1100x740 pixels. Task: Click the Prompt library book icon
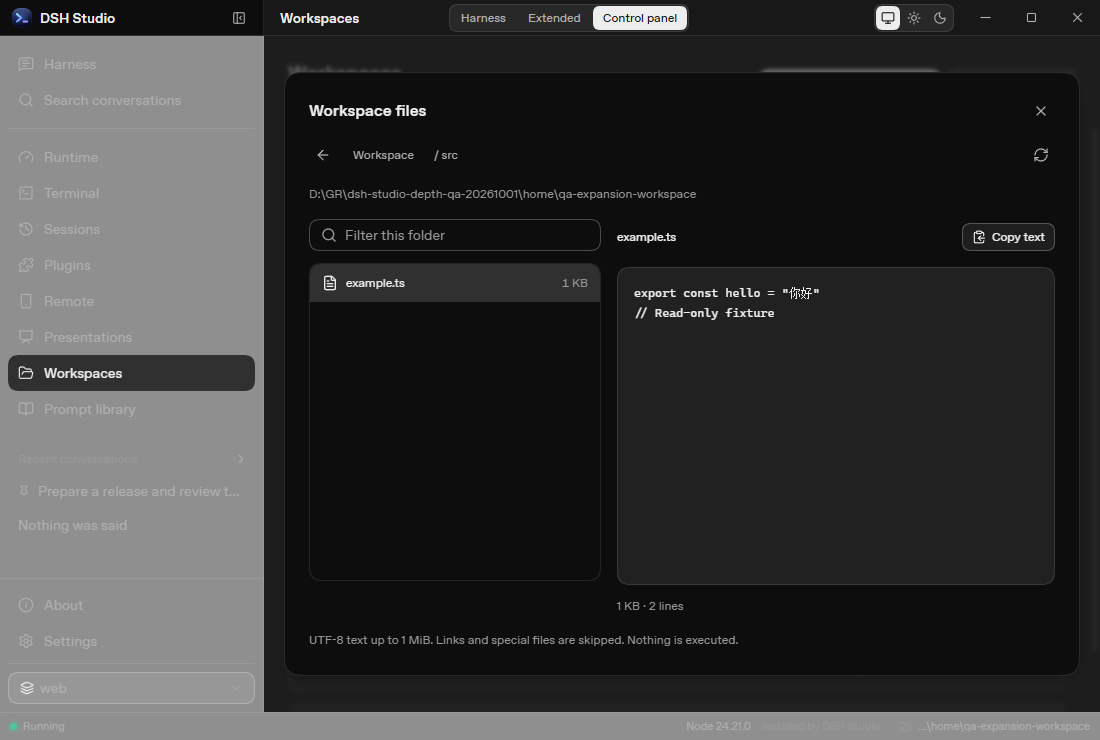(26, 409)
